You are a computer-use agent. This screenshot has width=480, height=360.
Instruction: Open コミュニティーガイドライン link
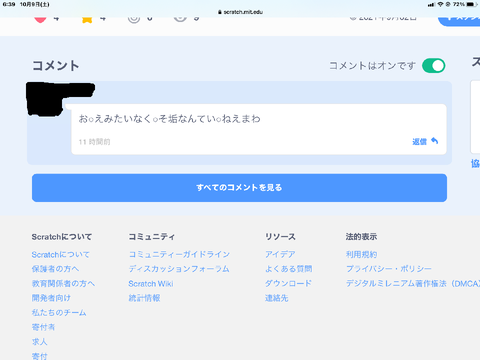pos(179,255)
